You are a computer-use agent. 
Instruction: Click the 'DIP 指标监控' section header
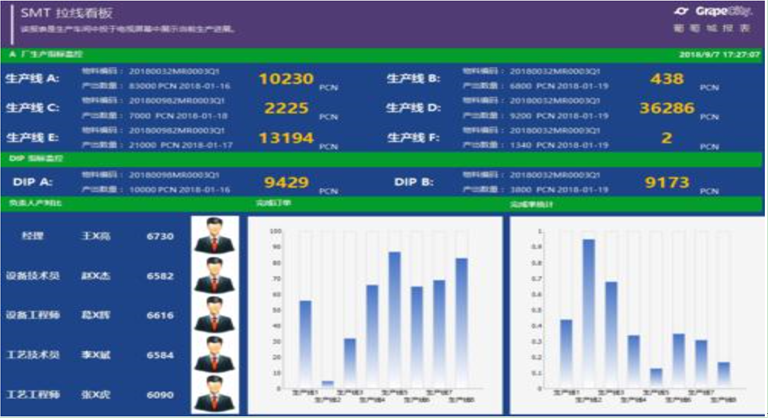click(x=36, y=158)
